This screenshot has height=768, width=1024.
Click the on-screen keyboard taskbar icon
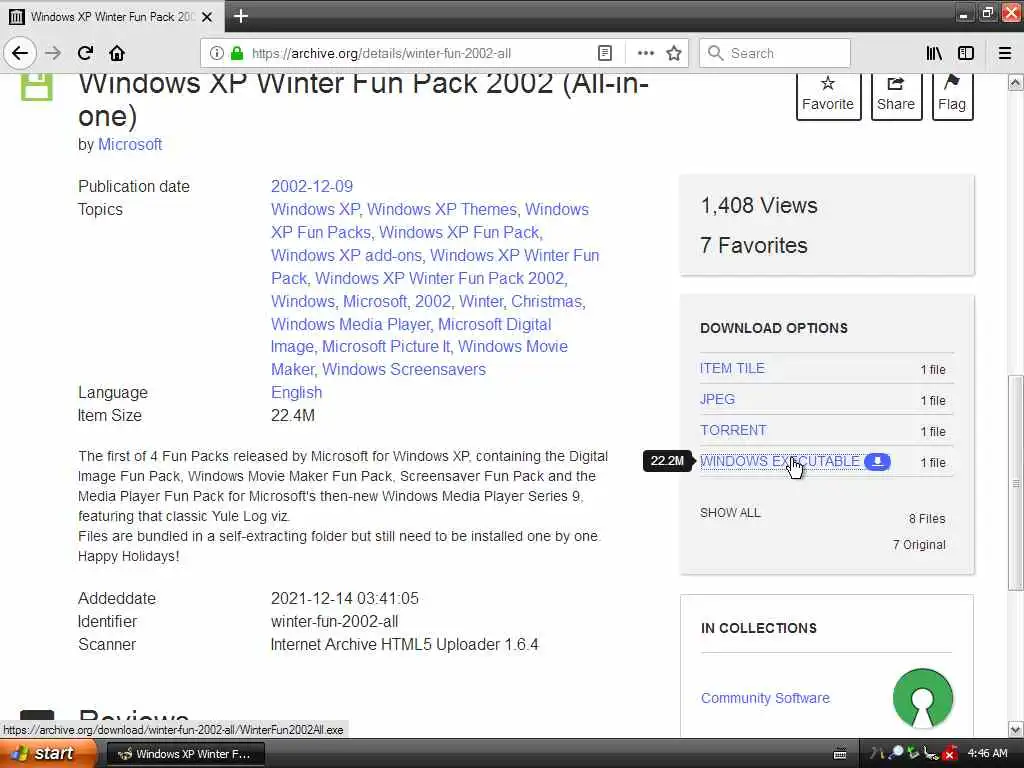840,754
